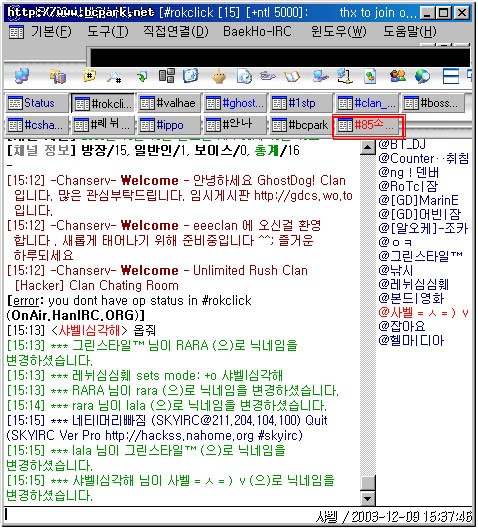
Task: Open the 도움말(H) menu
Action: pos(410,32)
